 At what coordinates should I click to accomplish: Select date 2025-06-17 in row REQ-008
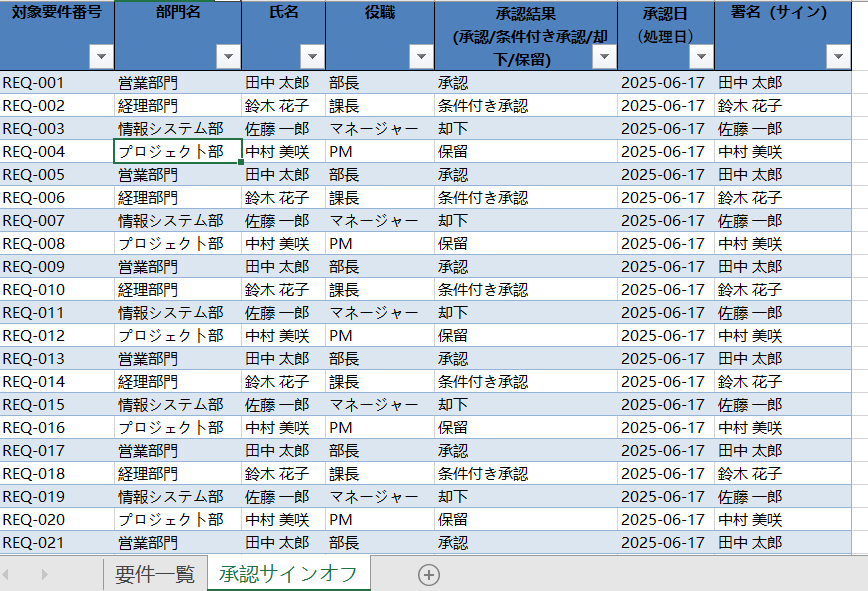(x=666, y=243)
